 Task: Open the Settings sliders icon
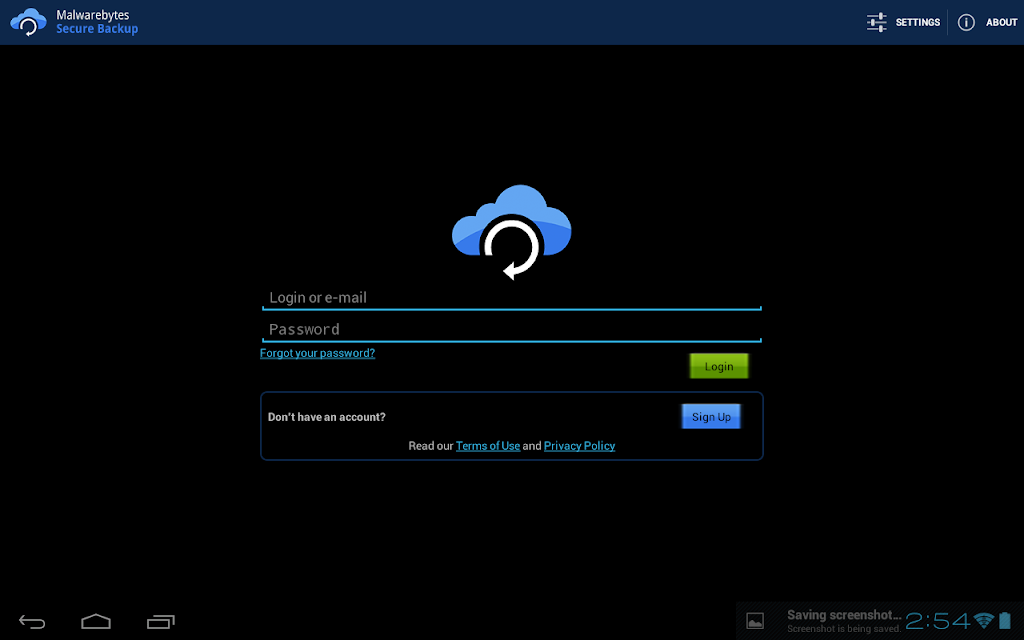pos(876,22)
